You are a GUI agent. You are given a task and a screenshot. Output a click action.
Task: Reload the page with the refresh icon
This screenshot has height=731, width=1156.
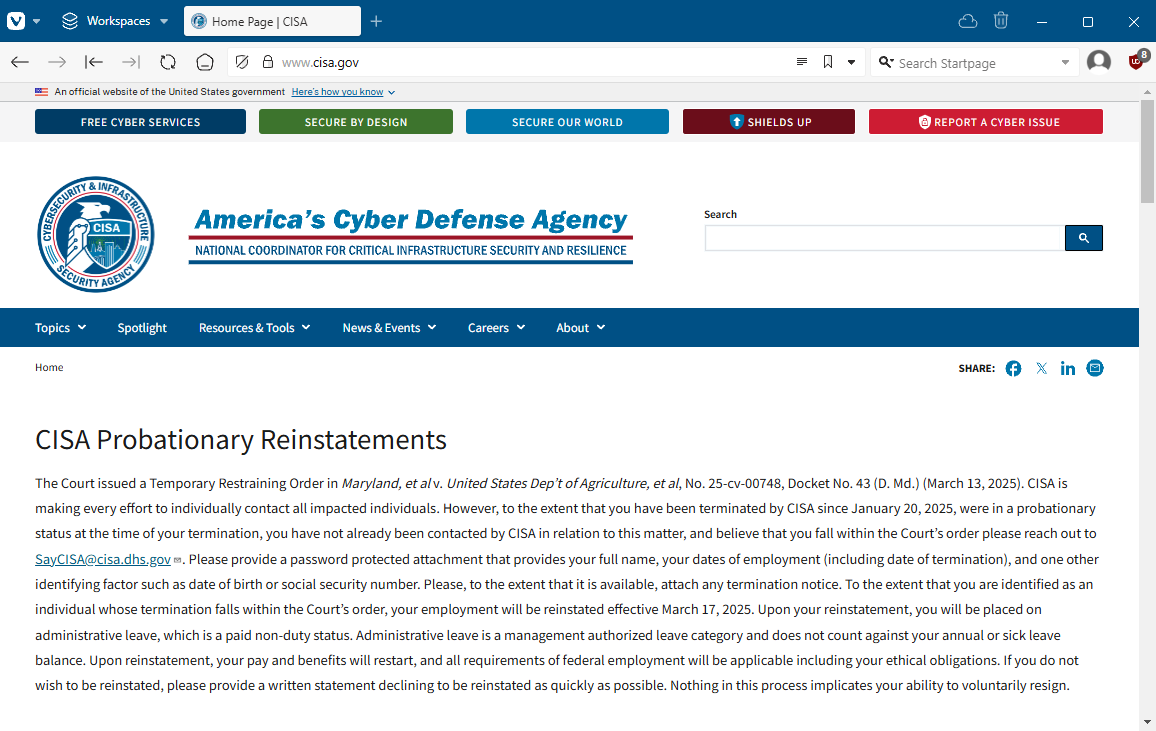(x=168, y=63)
